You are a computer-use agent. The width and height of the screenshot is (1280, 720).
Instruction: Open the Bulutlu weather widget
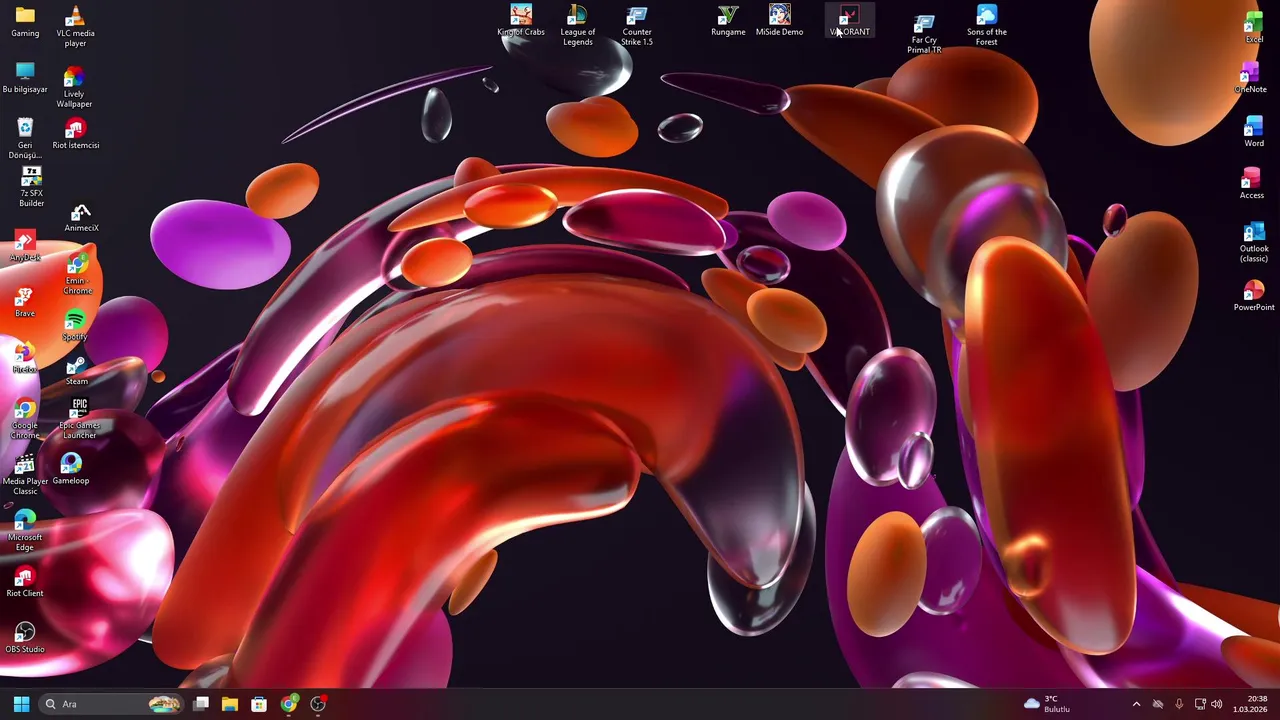[x=1047, y=704]
